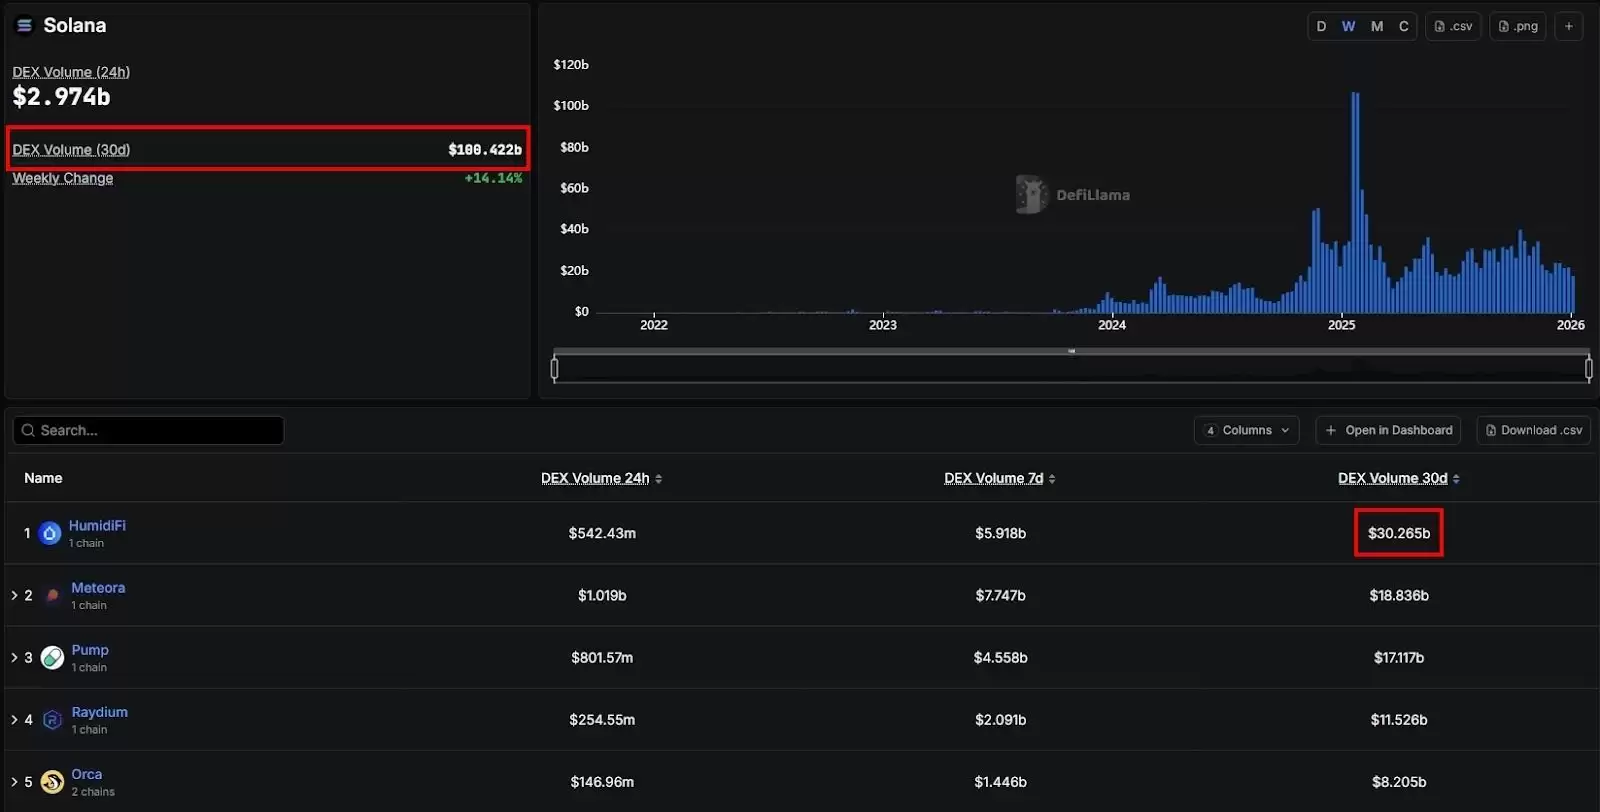The image size is (1600, 812).
Task: Click the DEX Volume (30d) label
Action: (x=71, y=150)
